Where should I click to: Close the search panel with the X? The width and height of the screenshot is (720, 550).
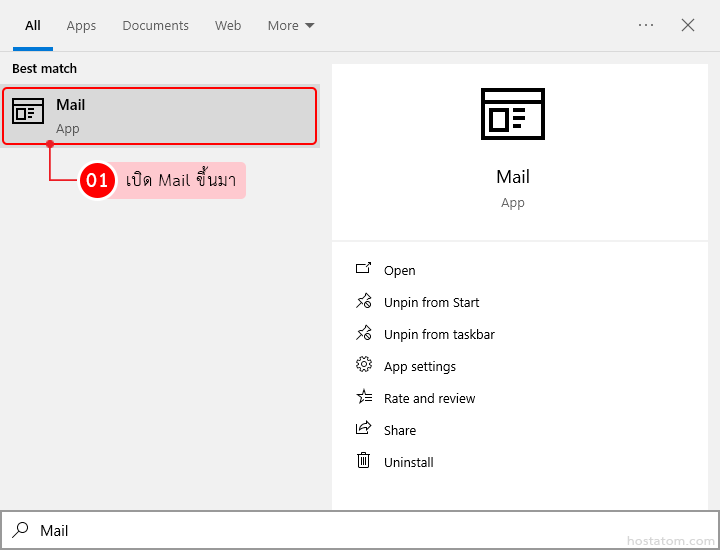[x=688, y=26]
